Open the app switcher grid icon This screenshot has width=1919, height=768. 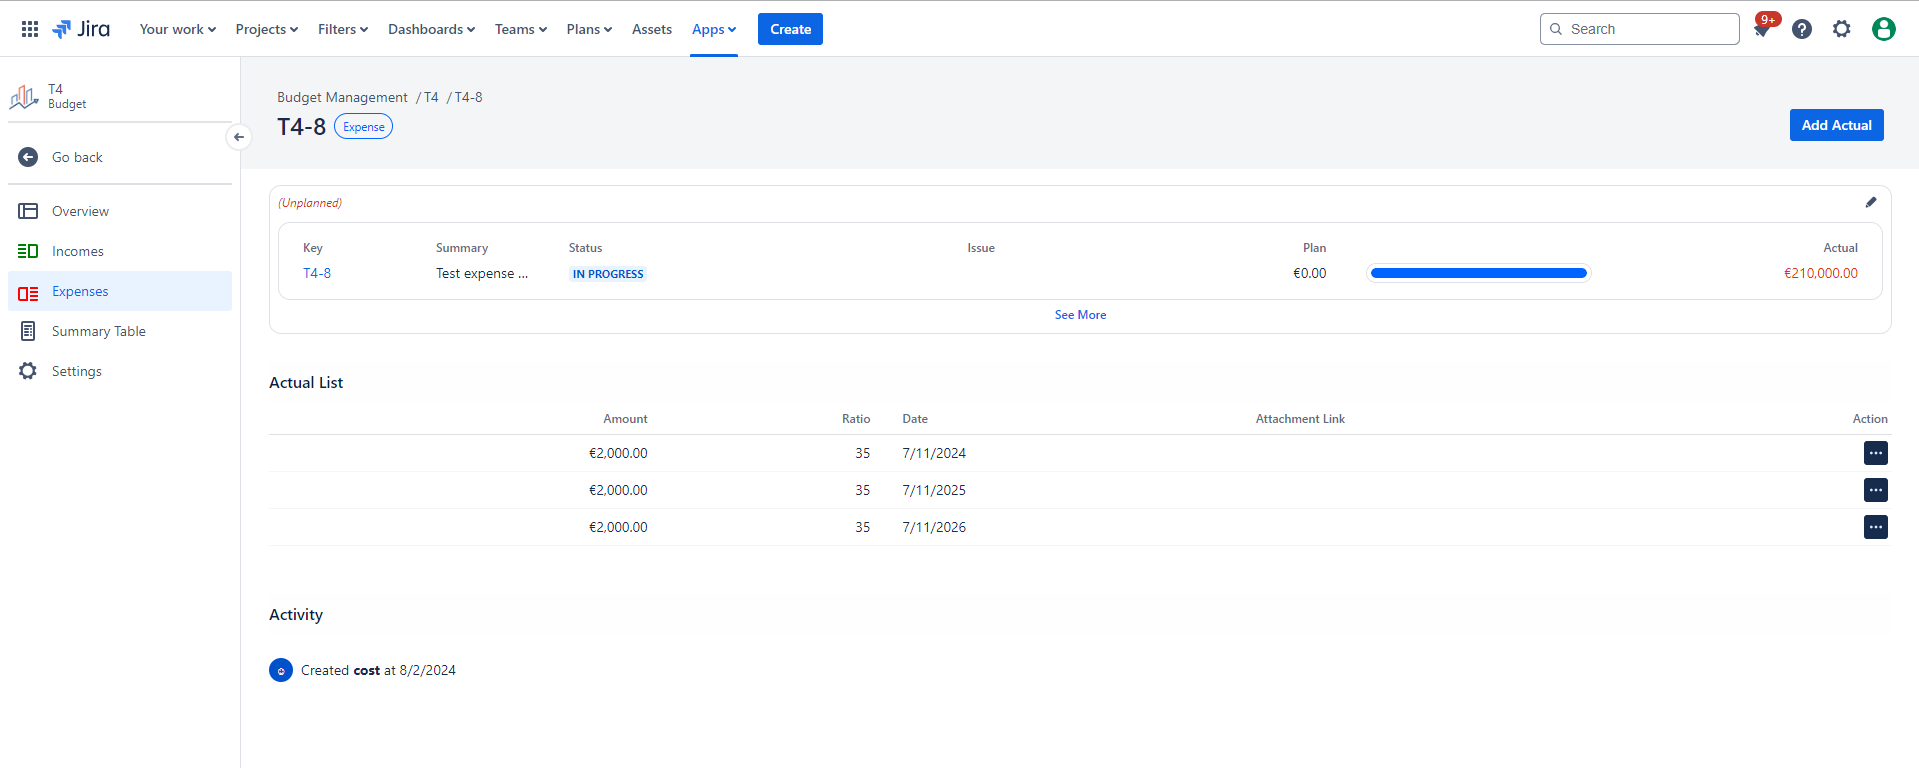(30, 29)
